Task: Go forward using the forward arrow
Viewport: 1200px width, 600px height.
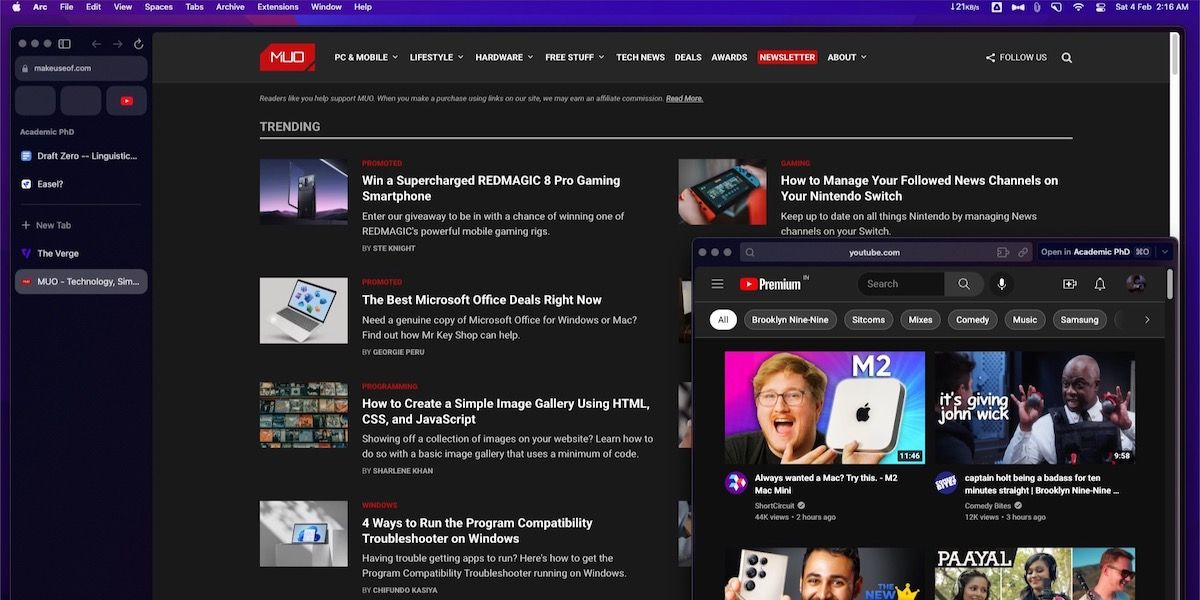Action: coord(117,44)
